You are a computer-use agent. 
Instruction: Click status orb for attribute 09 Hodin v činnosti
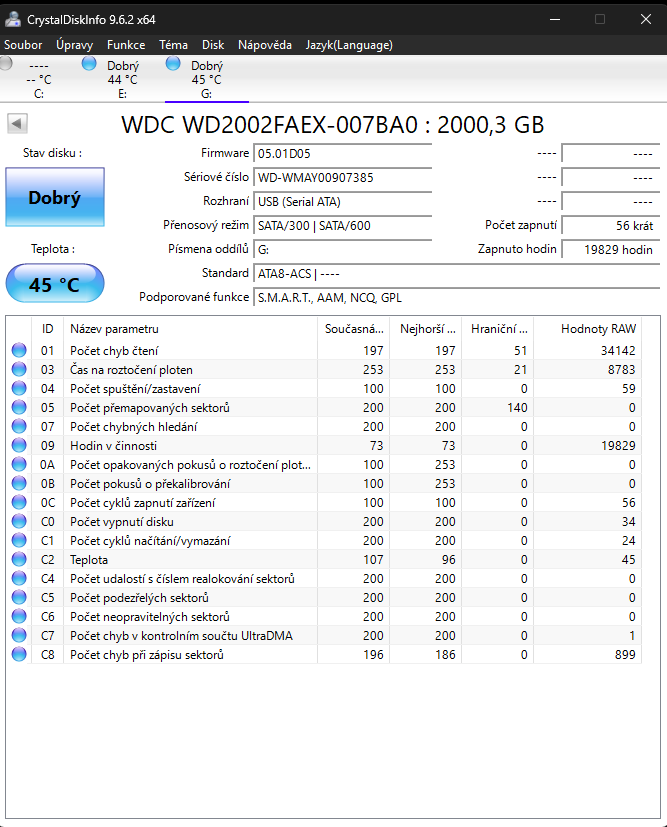[19, 445]
